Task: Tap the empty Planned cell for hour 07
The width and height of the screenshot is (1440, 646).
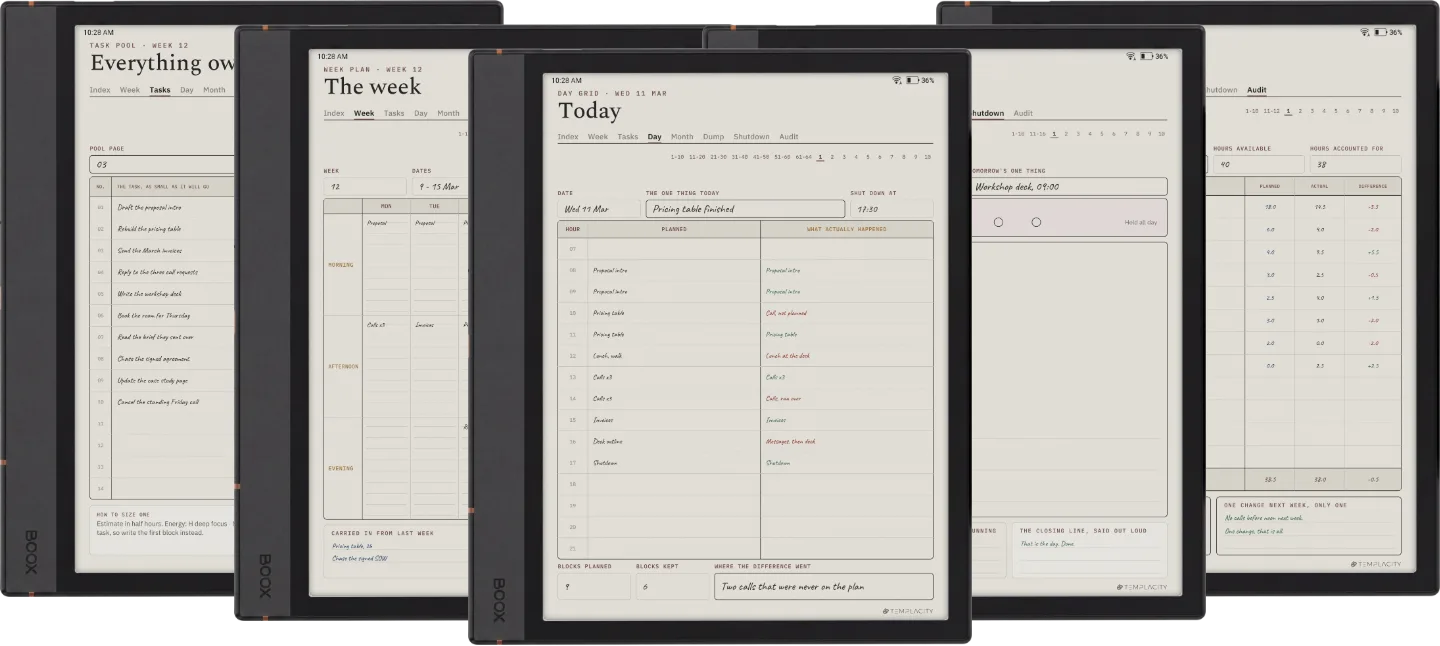Action: 674,249
